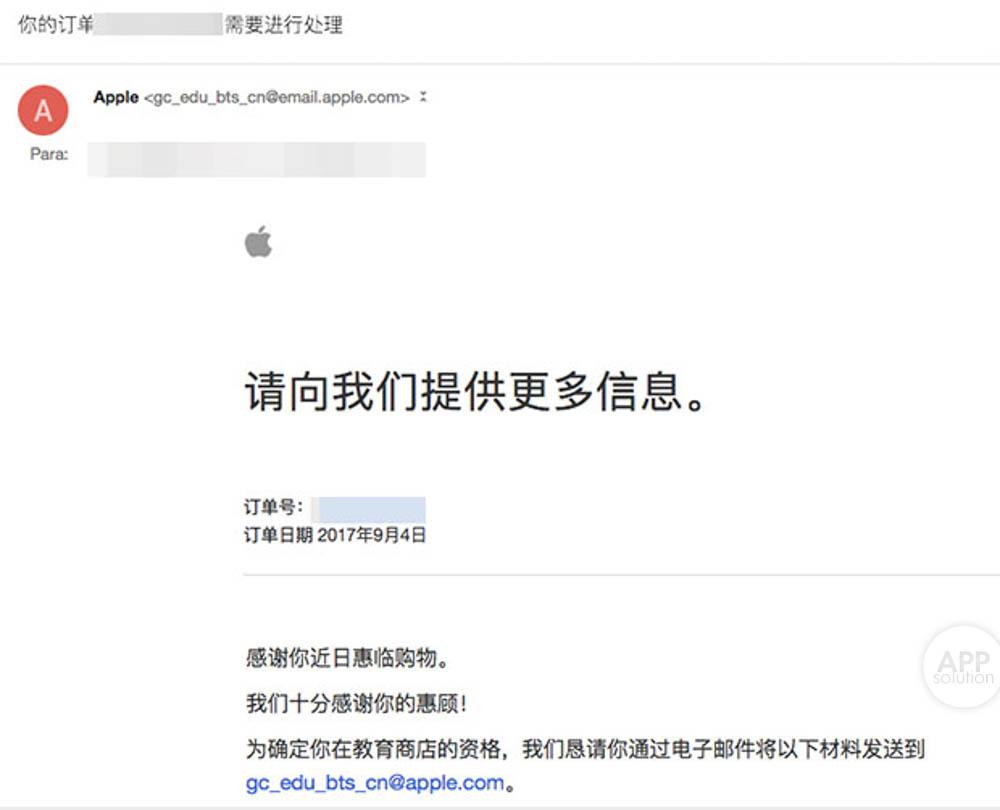Expand the sender details arrow beside the address

point(423,97)
